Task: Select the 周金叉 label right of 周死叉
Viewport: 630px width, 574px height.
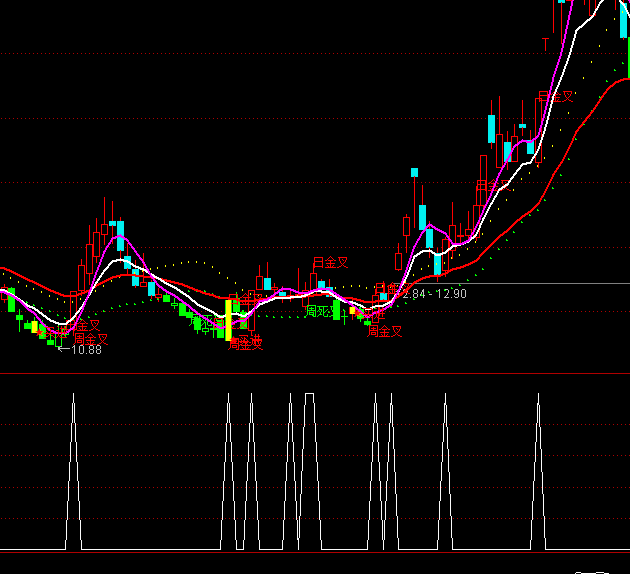Action: pyautogui.click(x=384, y=331)
